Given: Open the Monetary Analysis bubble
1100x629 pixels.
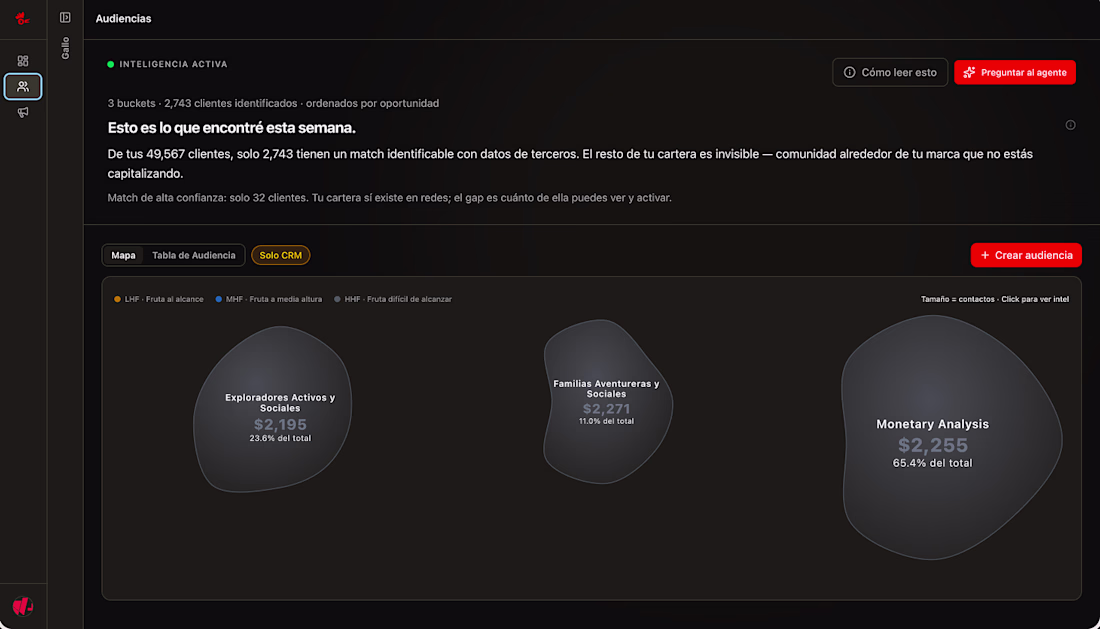Looking at the screenshot, I should (x=951, y=437).
